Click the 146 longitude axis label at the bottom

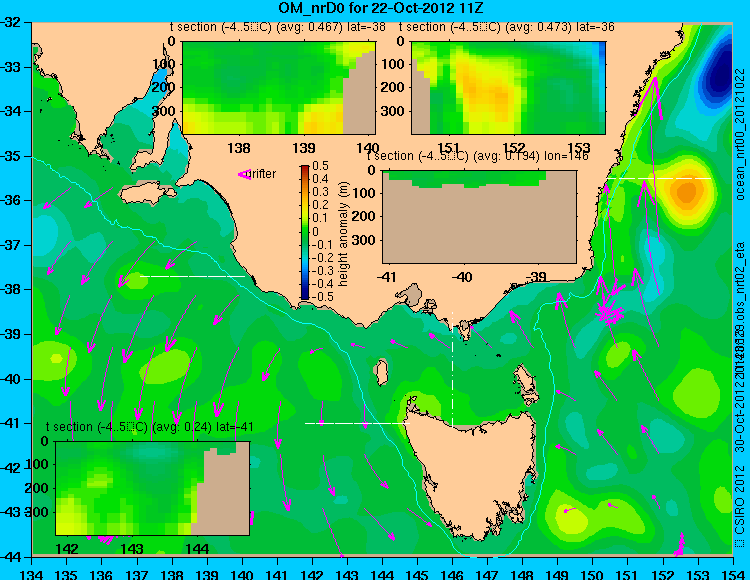(x=452, y=574)
